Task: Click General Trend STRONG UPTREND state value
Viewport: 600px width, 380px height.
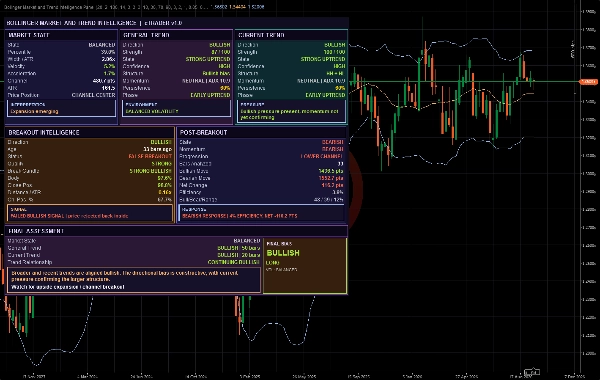Action: coord(208,59)
